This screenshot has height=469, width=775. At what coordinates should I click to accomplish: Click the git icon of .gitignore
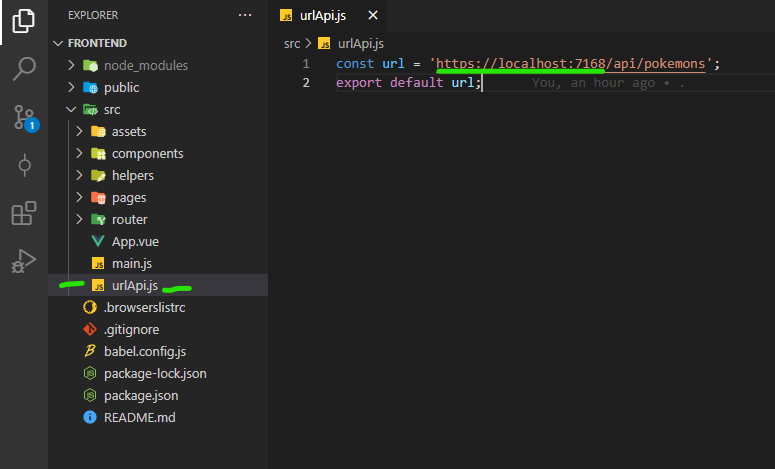coord(90,329)
